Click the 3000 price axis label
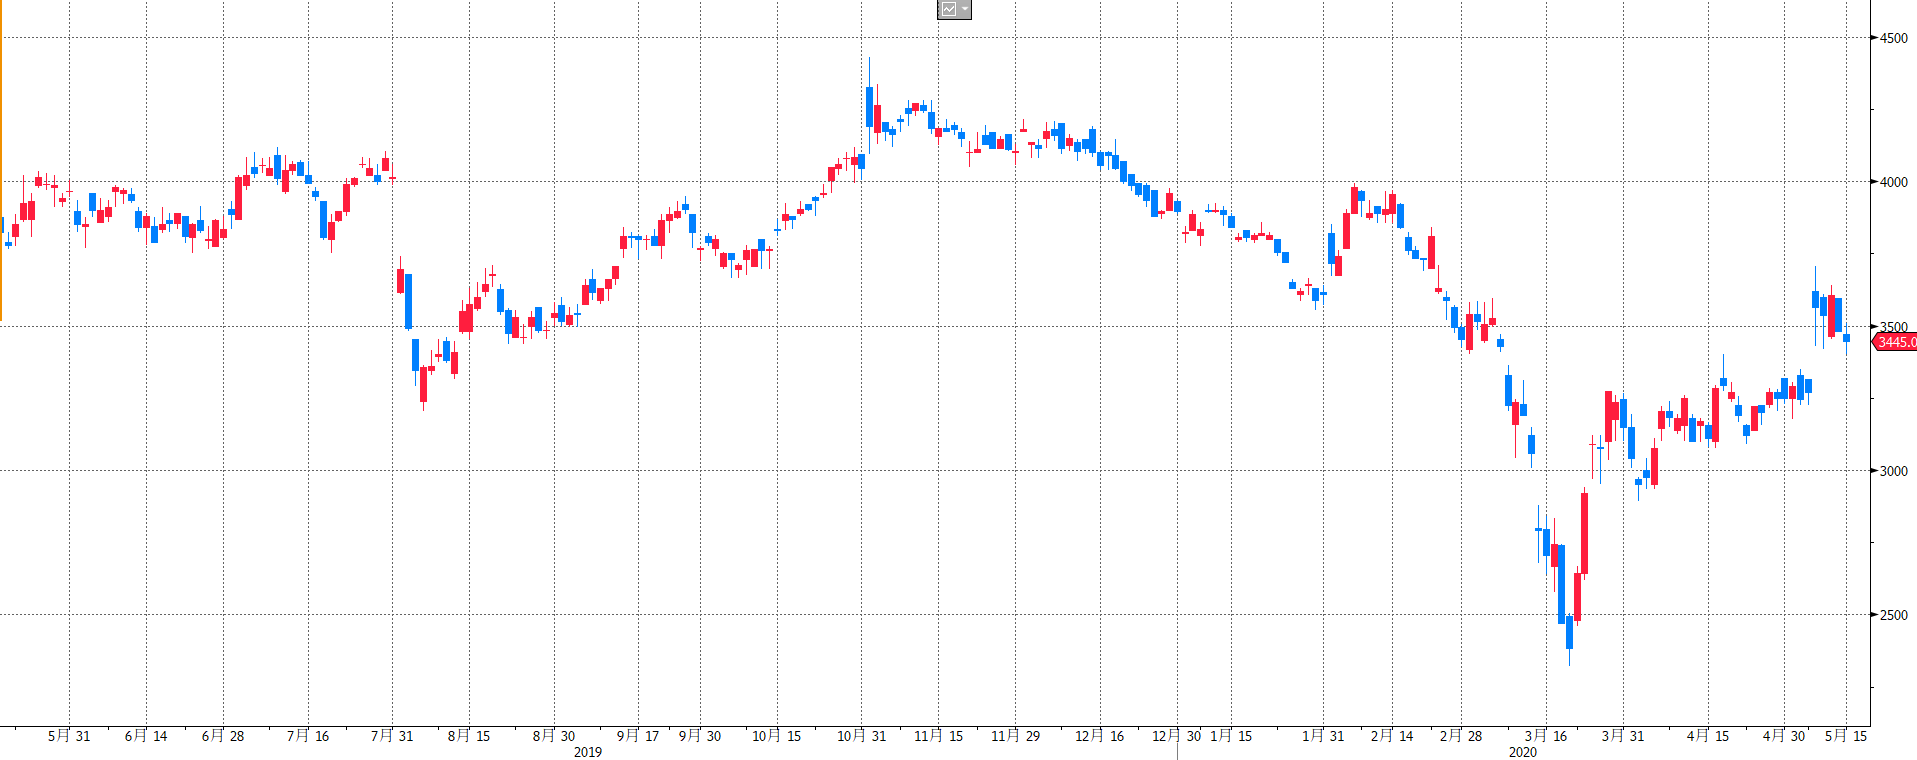 1893,471
